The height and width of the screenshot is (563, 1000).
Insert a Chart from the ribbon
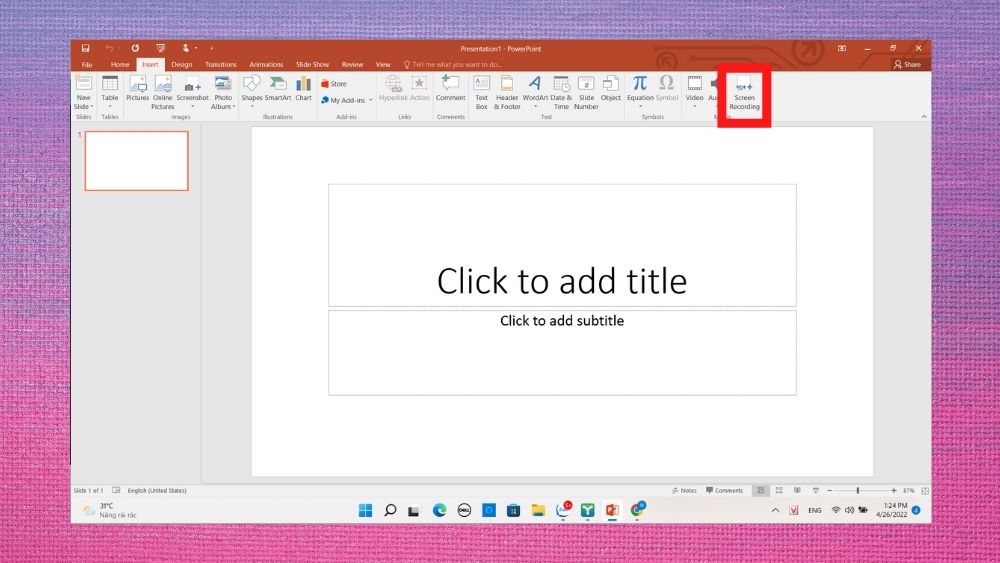[x=304, y=89]
